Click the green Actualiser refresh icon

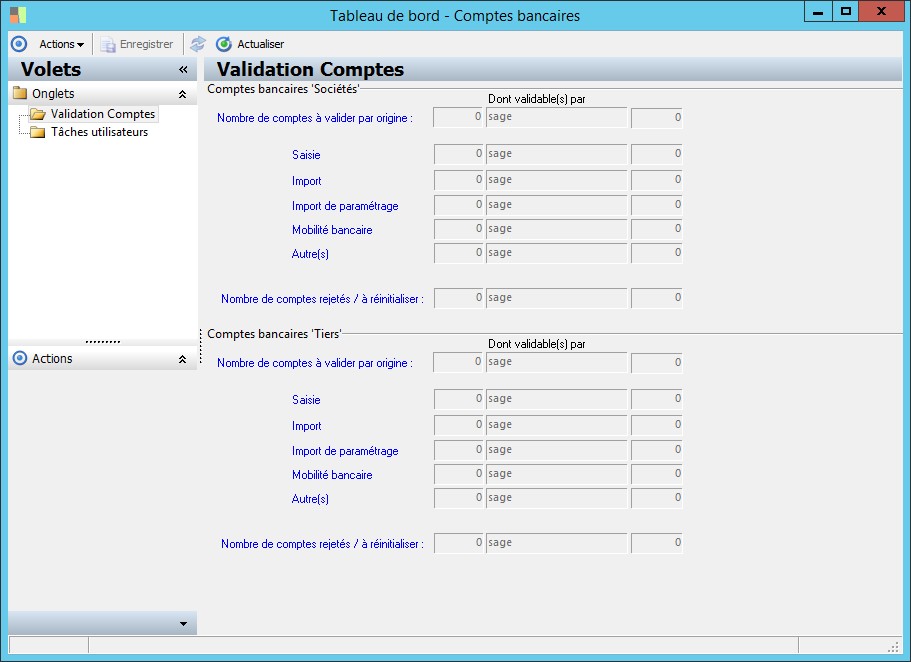tap(224, 44)
